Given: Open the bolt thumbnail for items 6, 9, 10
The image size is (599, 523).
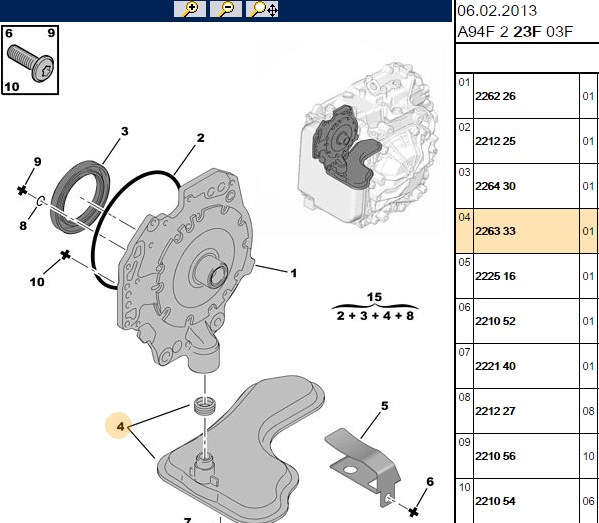Looking at the screenshot, I should [30, 60].
